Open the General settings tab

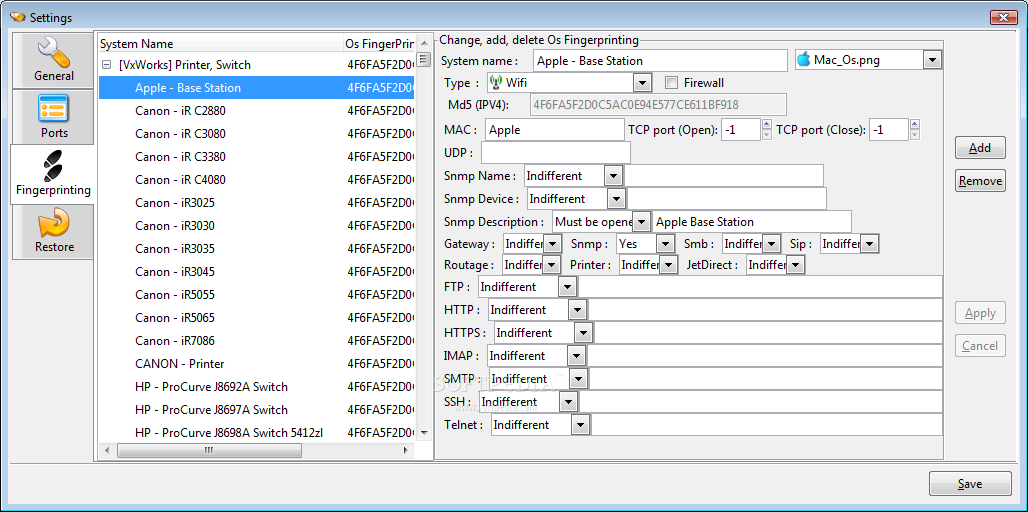pos(52,60)
